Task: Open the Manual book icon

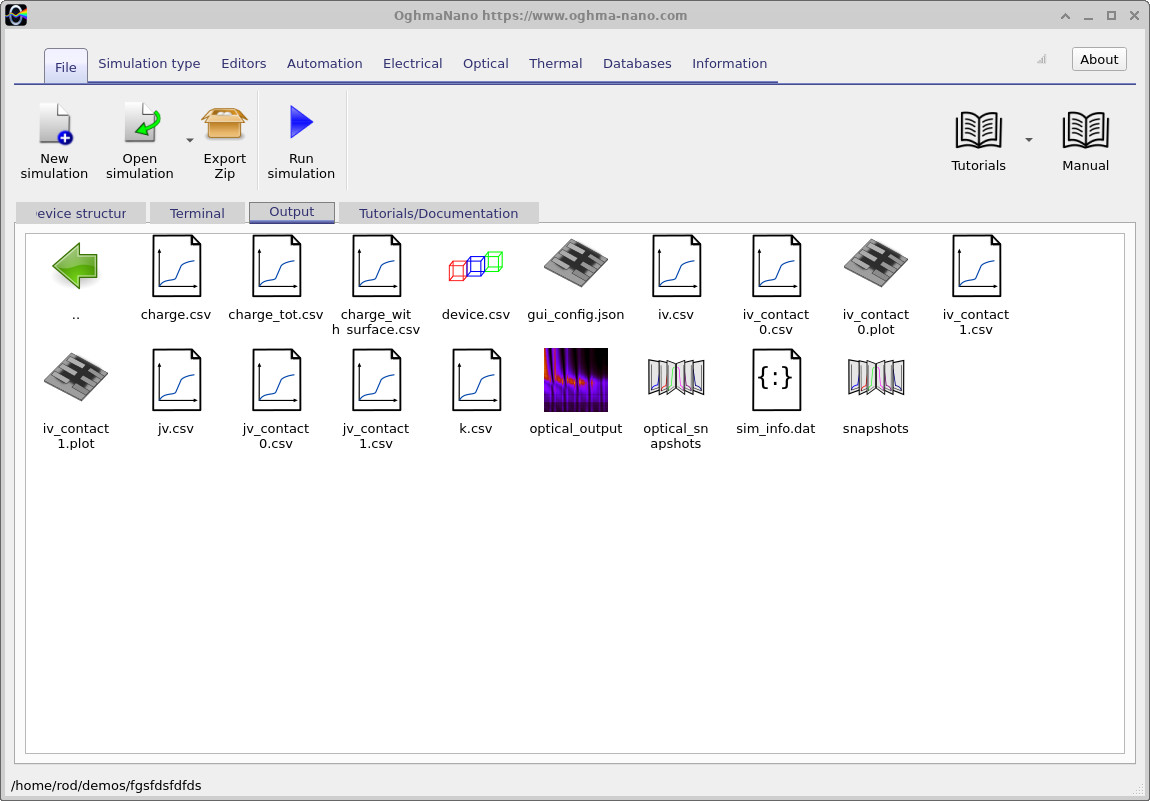Action: tap(1085, 131)
